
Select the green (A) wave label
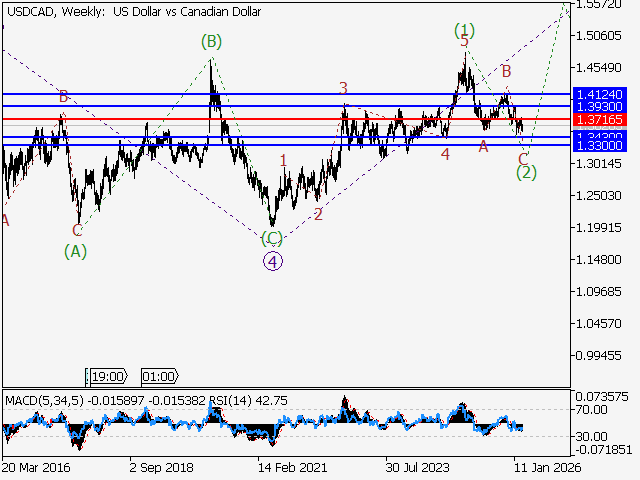click(x=76, y=251)
